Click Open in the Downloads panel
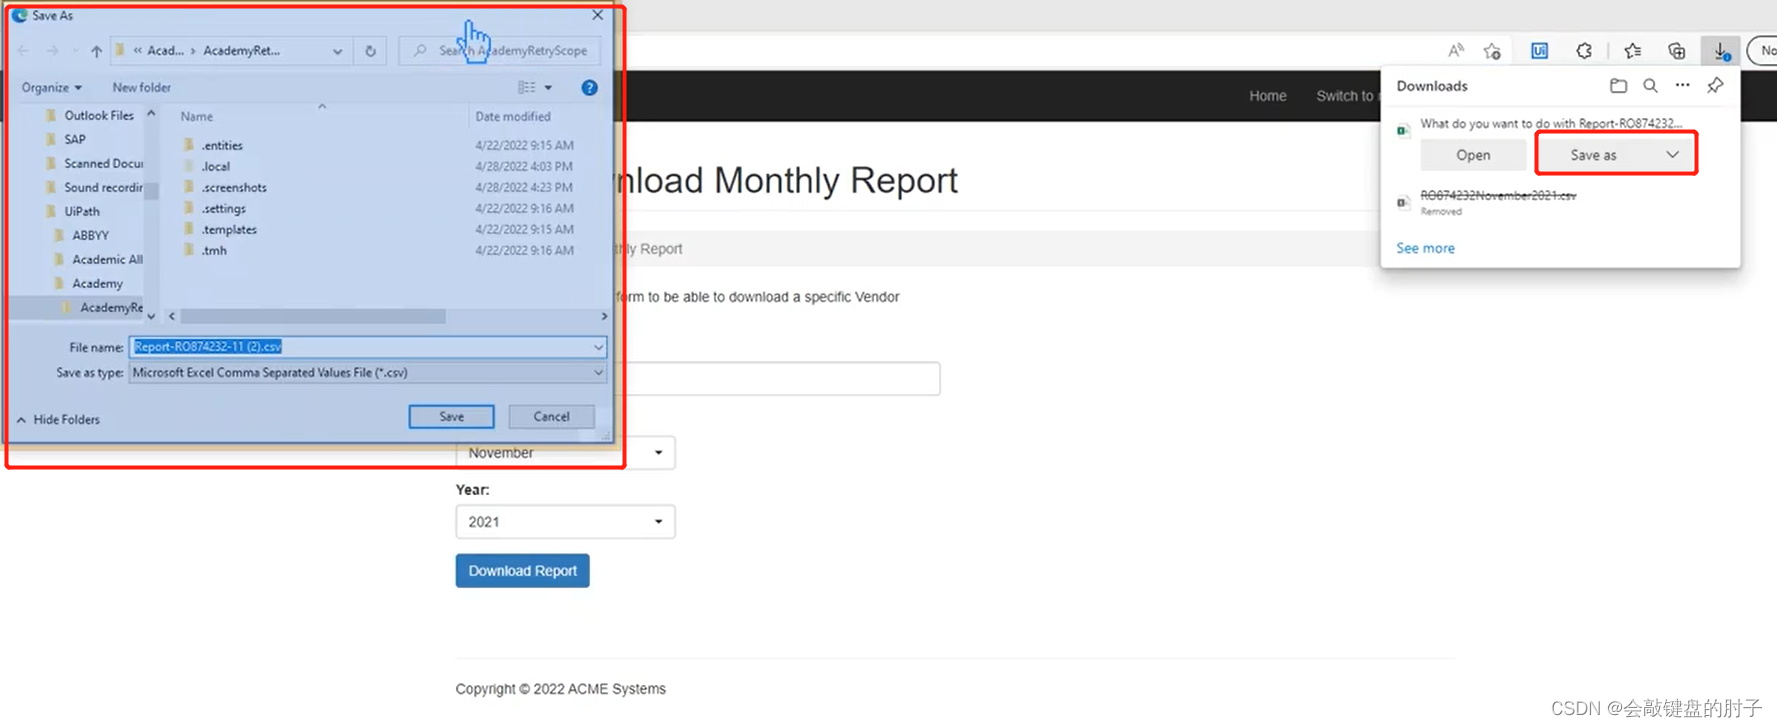This screenshot has height=727, width=1777. [x=1473, y=155]
